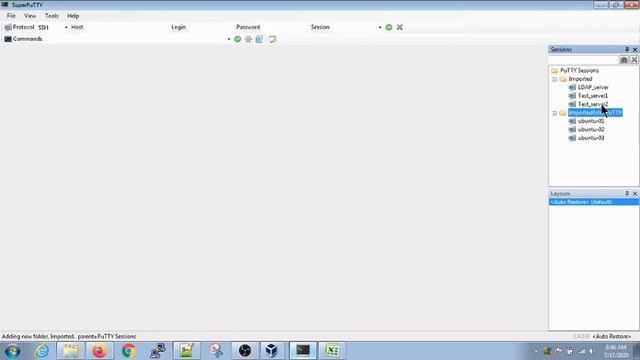640x360 pixels.
Task: Click the taskbar clock
Action: click(x=616, y=351)
